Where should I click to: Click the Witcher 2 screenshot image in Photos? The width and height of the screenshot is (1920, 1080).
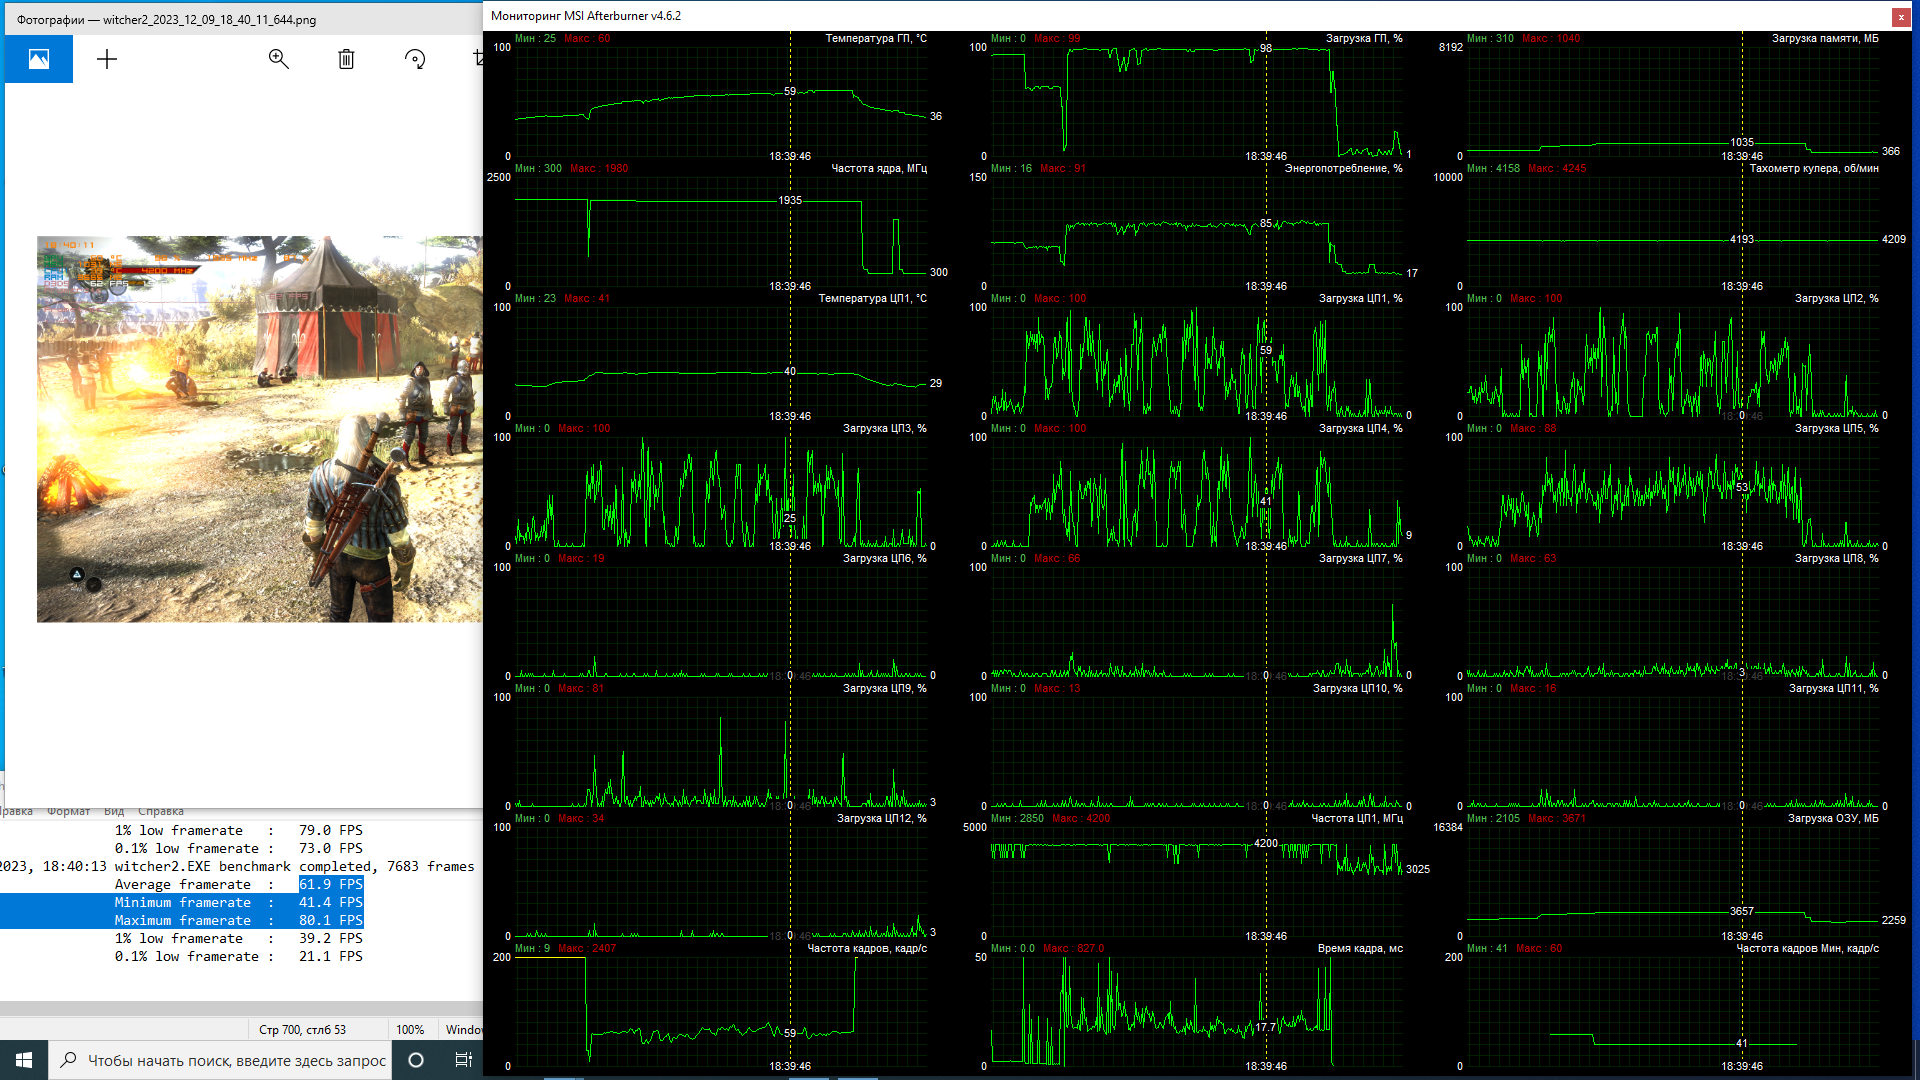259,428
